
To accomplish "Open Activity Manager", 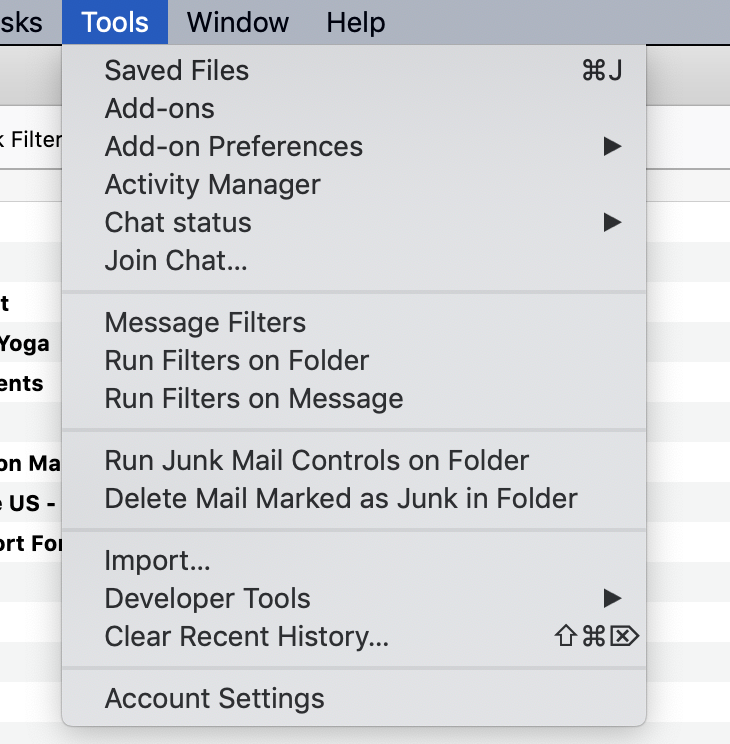I will 213,185.
